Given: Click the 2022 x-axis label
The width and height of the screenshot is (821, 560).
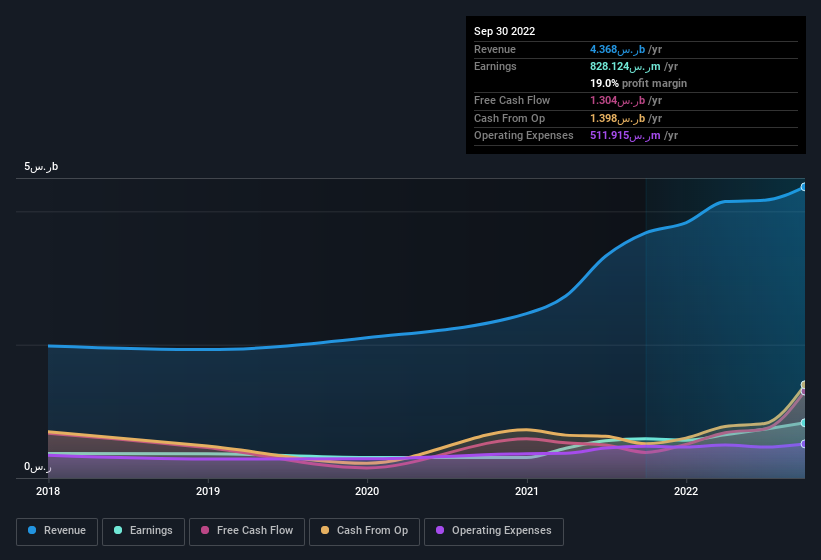Looking at the screenshot, I should [x=686, y=491].
